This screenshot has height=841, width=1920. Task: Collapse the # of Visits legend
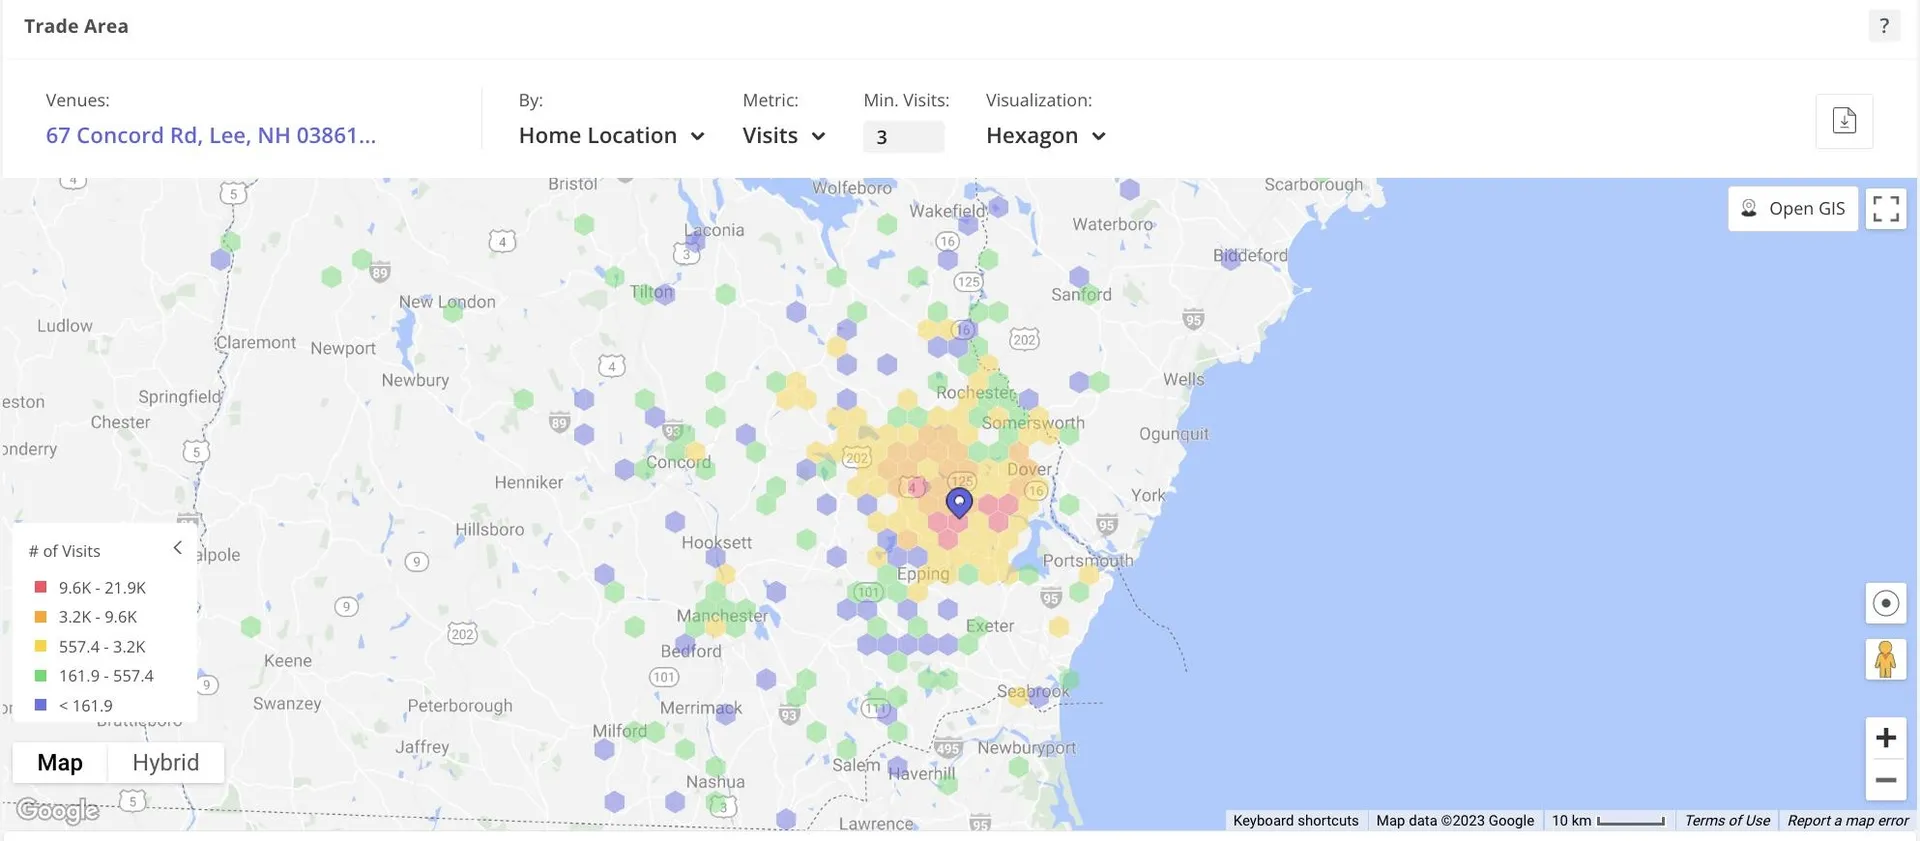[x=177, y=548]
